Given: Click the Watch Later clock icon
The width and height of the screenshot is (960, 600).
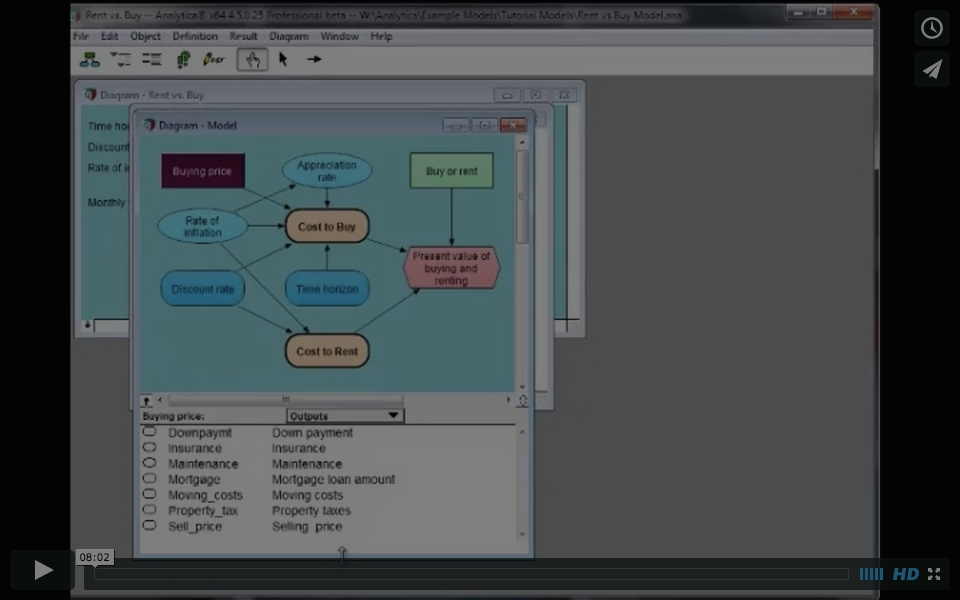Looking at the screenshot, I should click(x=931, y=28).
